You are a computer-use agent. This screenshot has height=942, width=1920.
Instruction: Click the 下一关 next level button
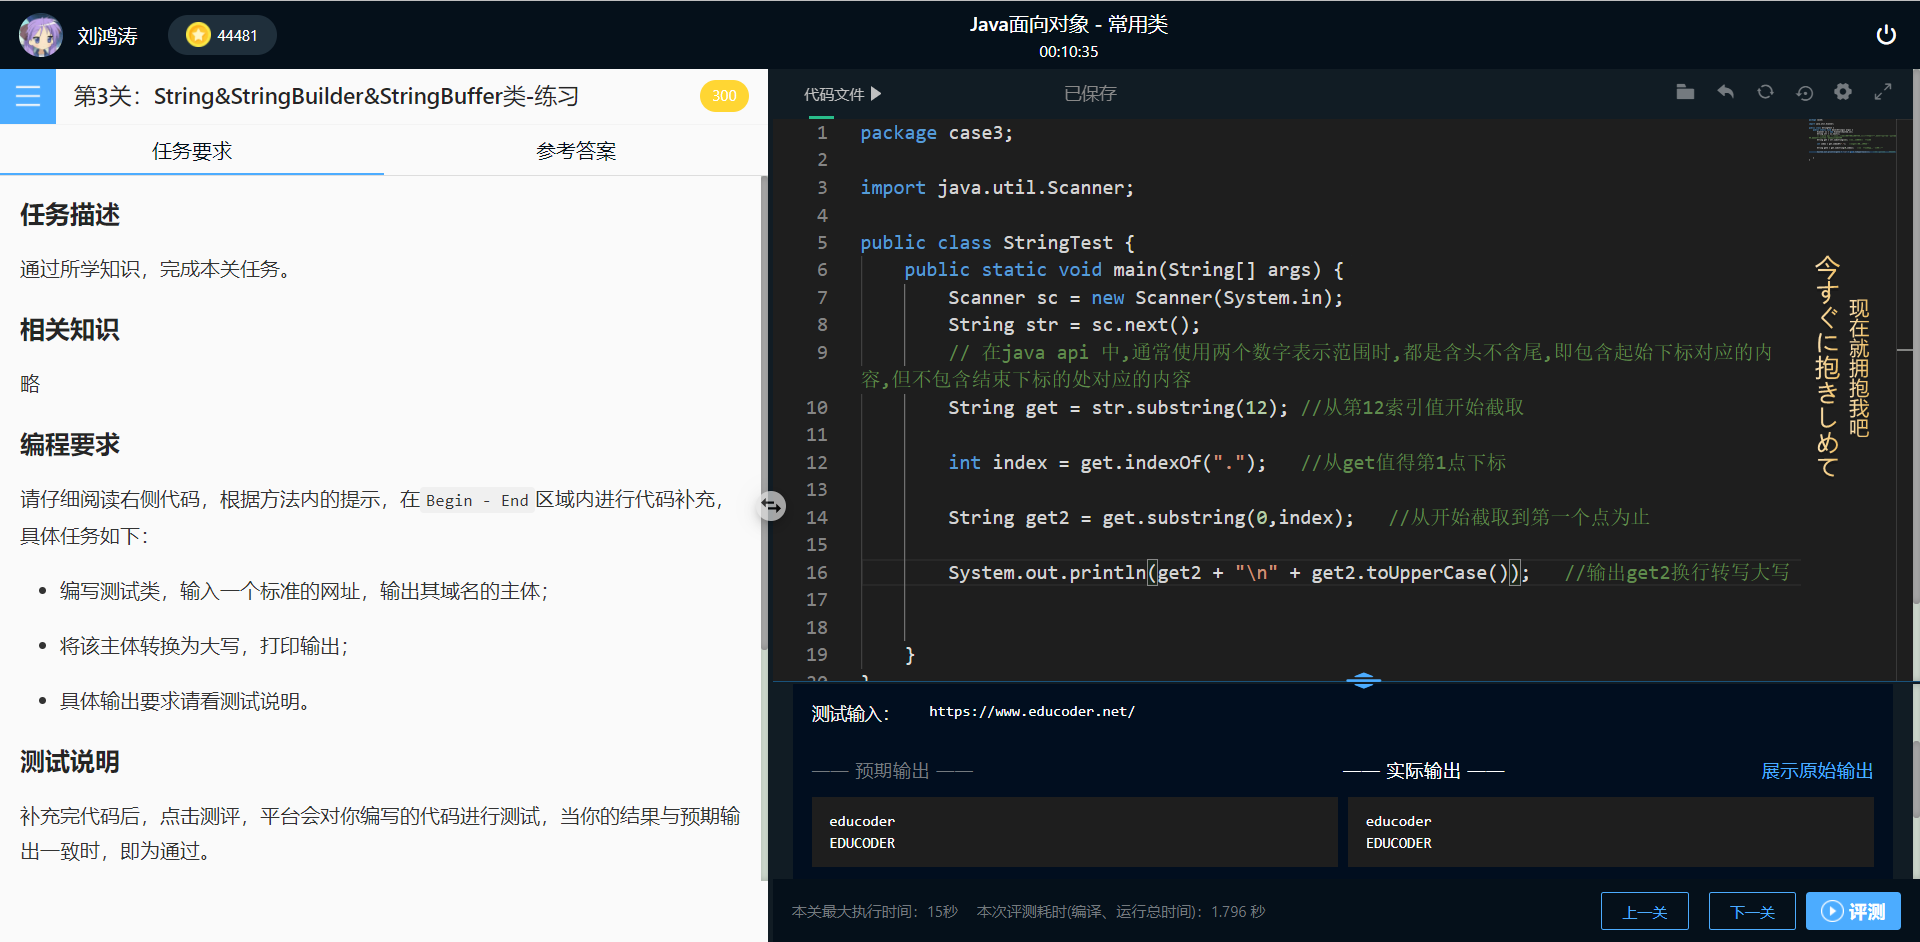(1751, 911)
